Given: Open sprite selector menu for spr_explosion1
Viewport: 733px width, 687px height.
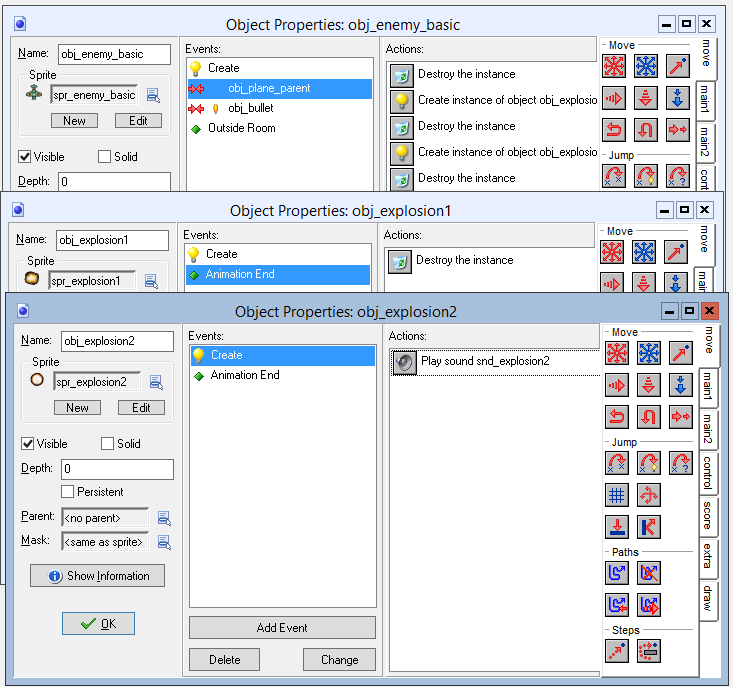Looking at the screenshot, I should click(151, 281).
